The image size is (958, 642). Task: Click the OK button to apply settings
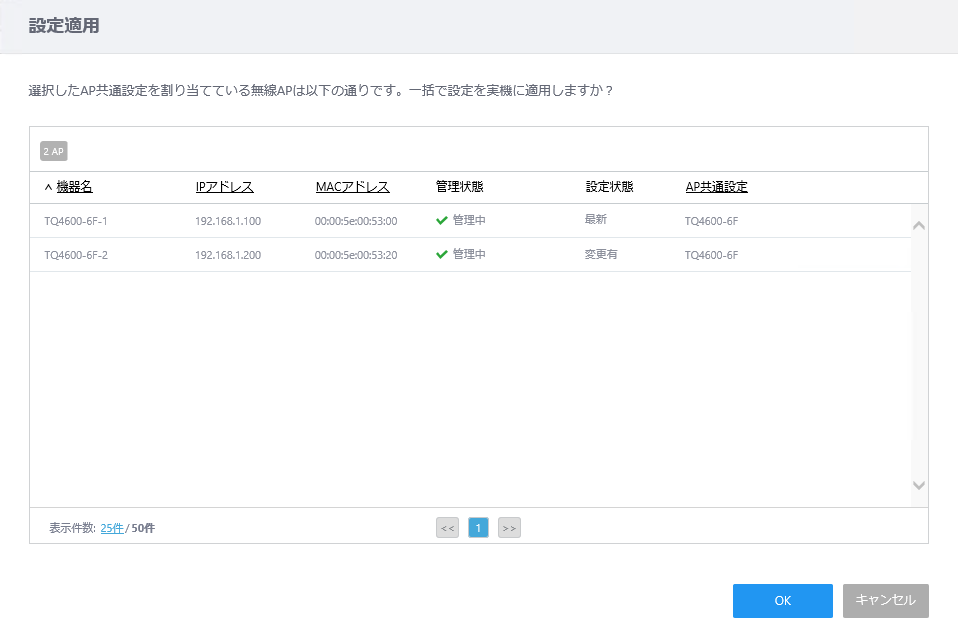pyautogui.click(x=783, y=600)
